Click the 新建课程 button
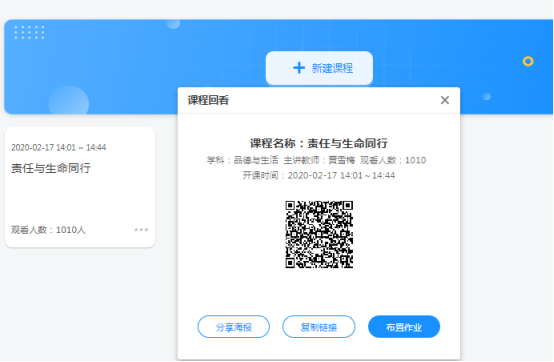This screenshot has width=554, height=362. pos(319,68)
